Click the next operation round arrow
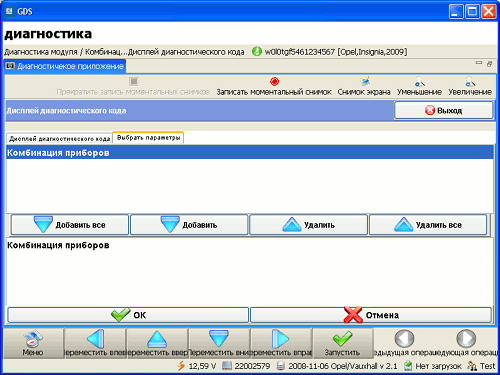The width and height of the screenshot is (500, 375). pos(466,339)
